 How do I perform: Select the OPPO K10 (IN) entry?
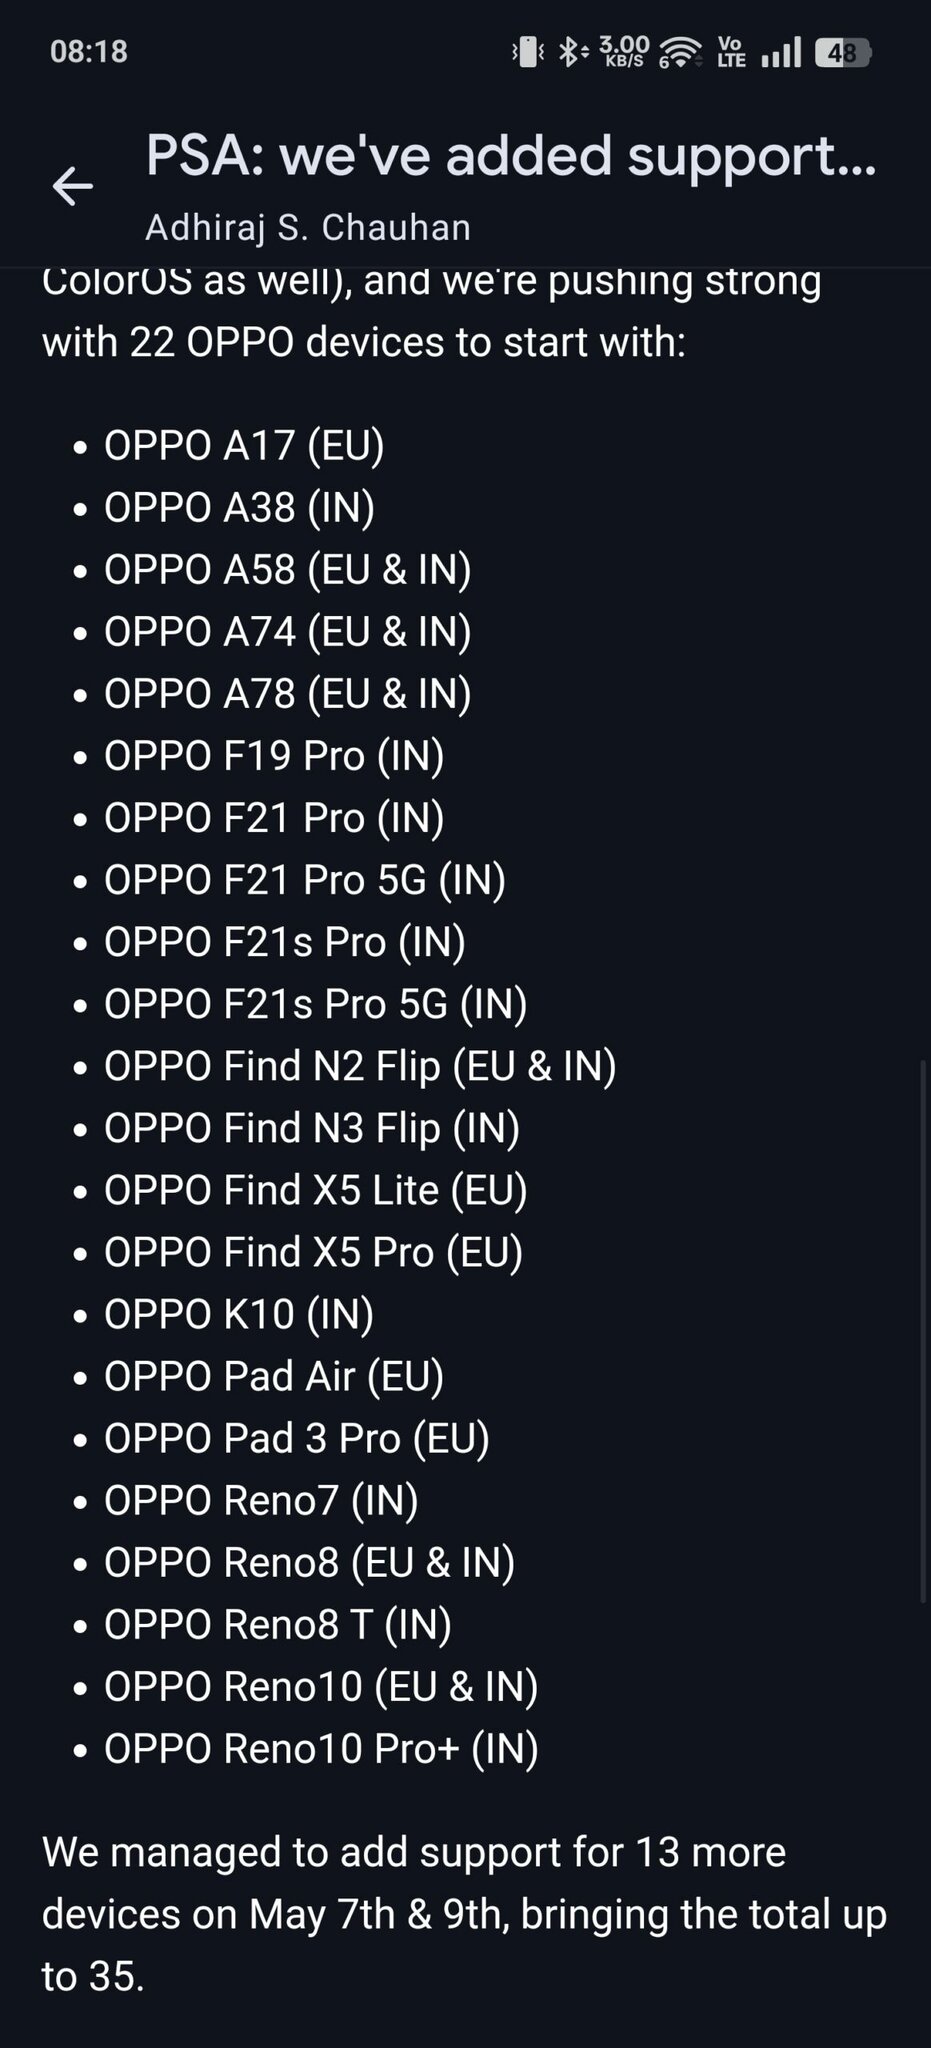coord(239,1314)
